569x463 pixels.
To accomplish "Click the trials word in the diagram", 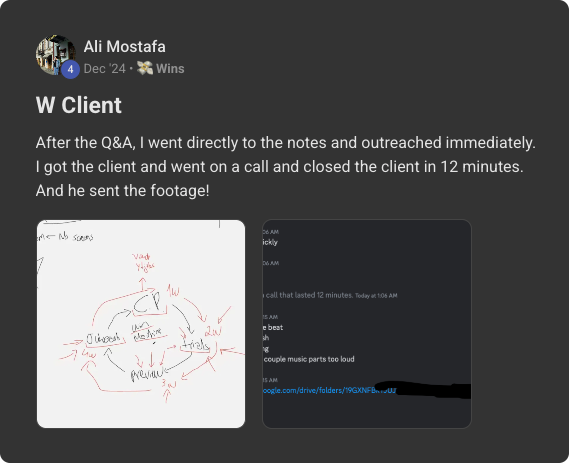I will [195, 345].
